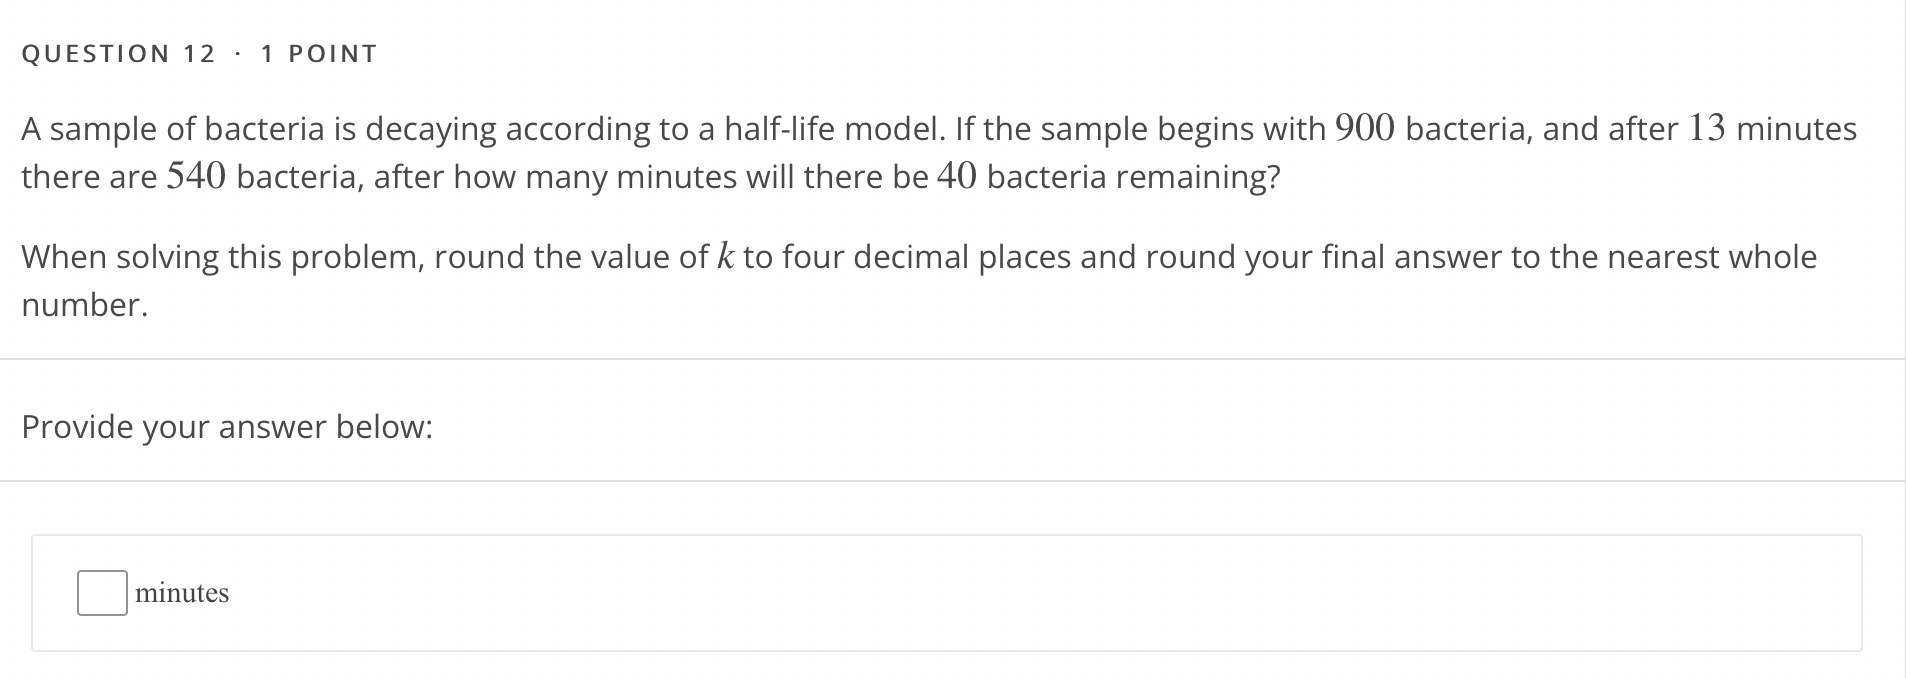Click the answer section container

point(950,592)
